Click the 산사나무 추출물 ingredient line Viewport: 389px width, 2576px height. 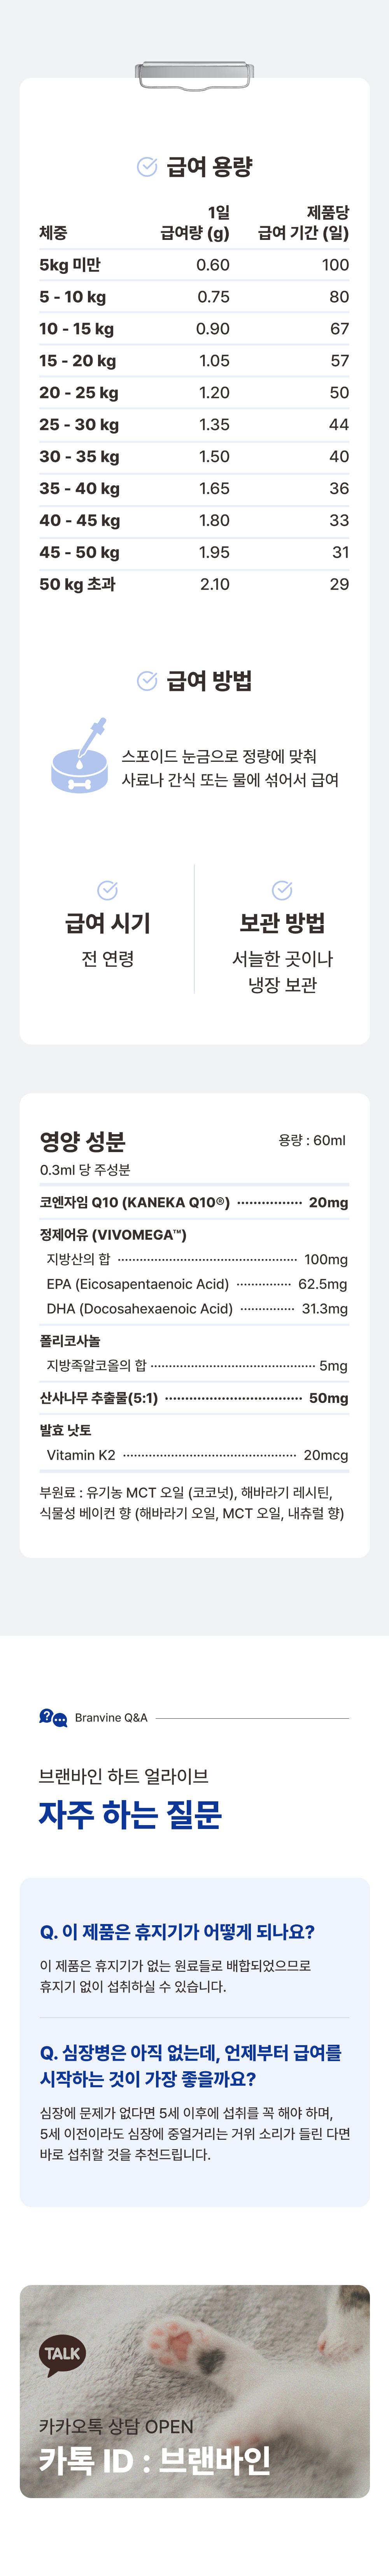tap(194, 1398)
